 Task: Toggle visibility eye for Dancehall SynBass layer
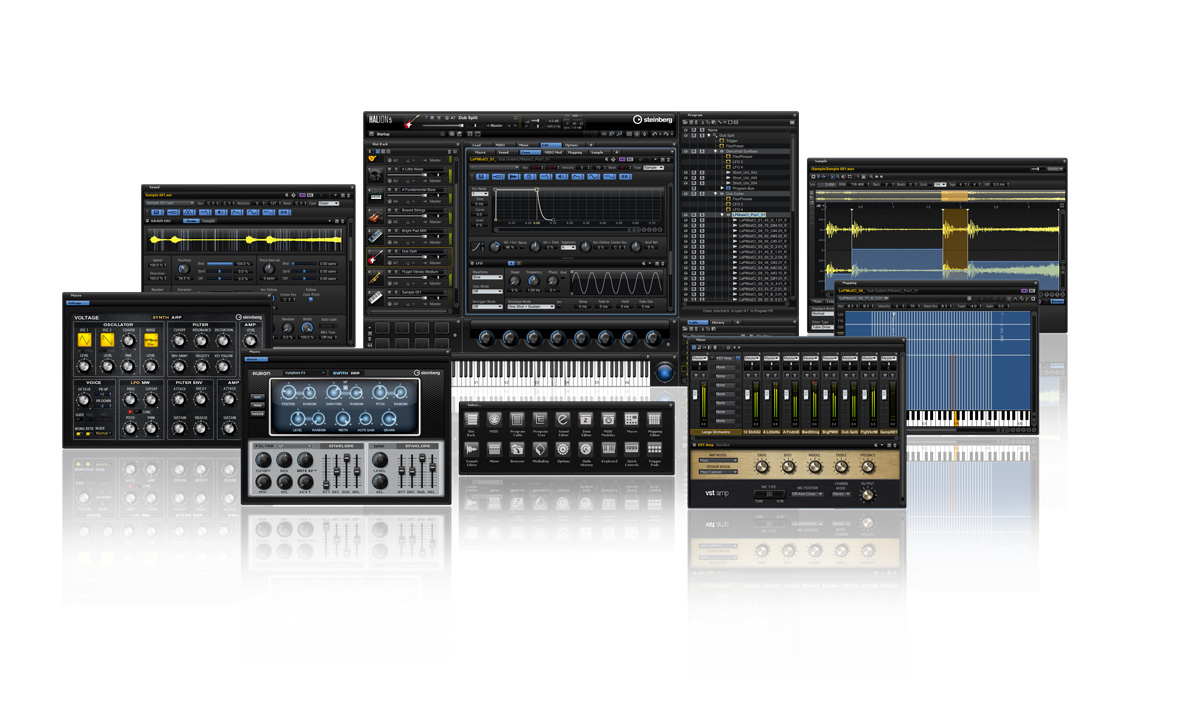tap(686, 151)
